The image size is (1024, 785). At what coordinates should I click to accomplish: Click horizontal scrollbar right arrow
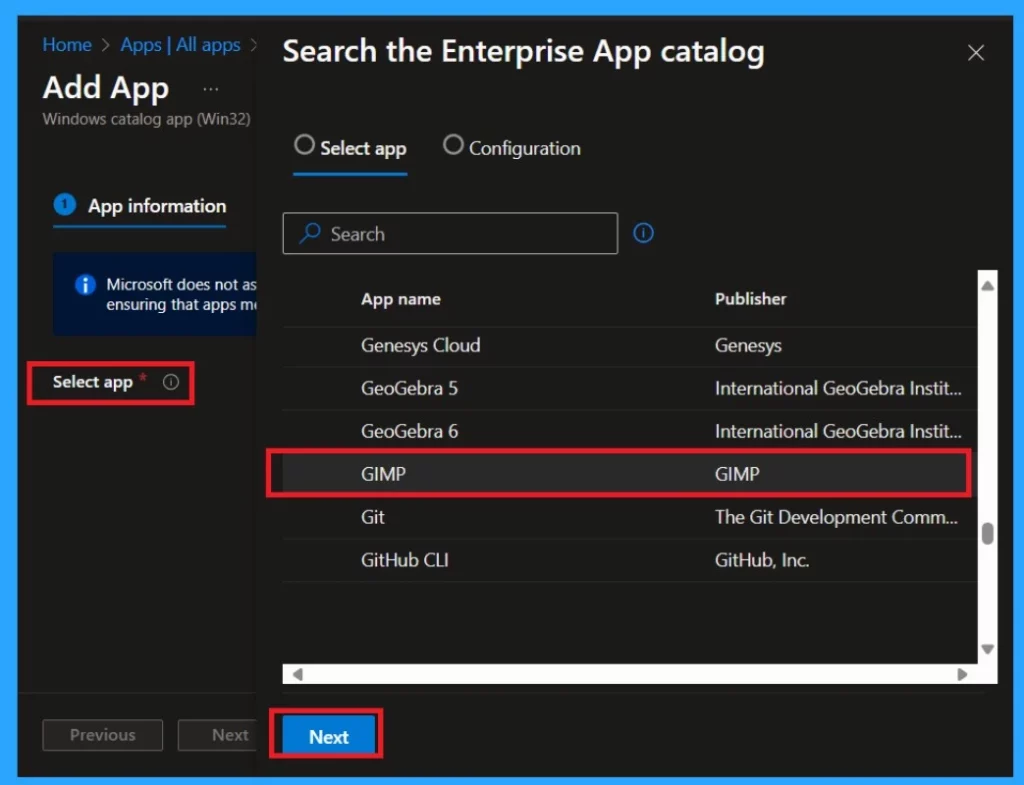[x=962, y=674]
